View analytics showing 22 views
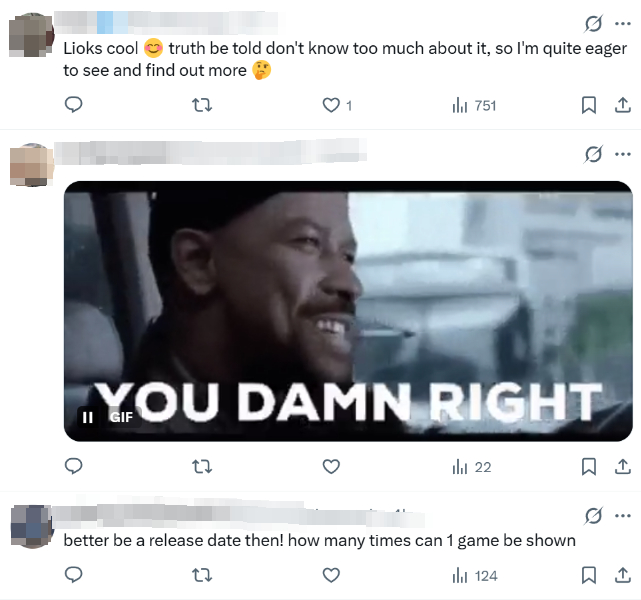Screen dimensions: 641x600 pos(472,467)
